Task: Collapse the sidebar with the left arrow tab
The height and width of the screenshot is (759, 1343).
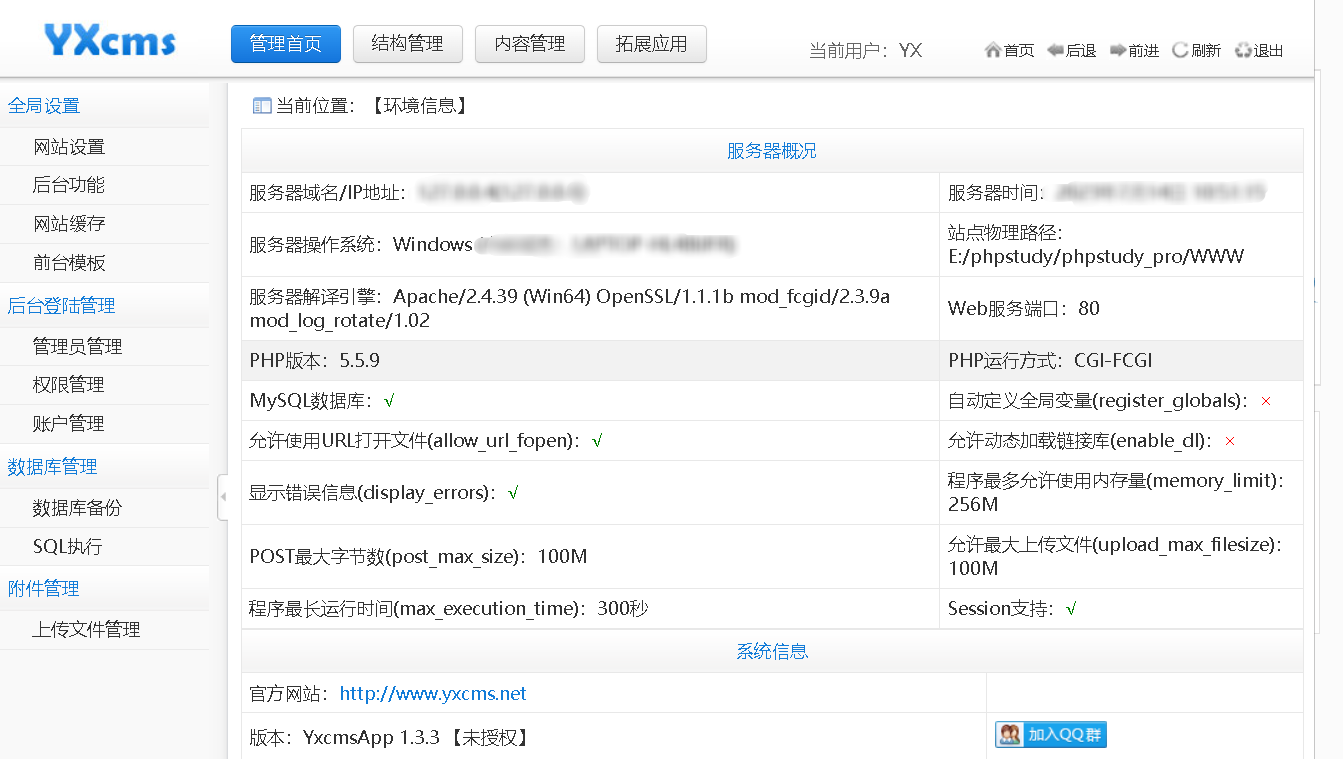Action: click(224, 496)
